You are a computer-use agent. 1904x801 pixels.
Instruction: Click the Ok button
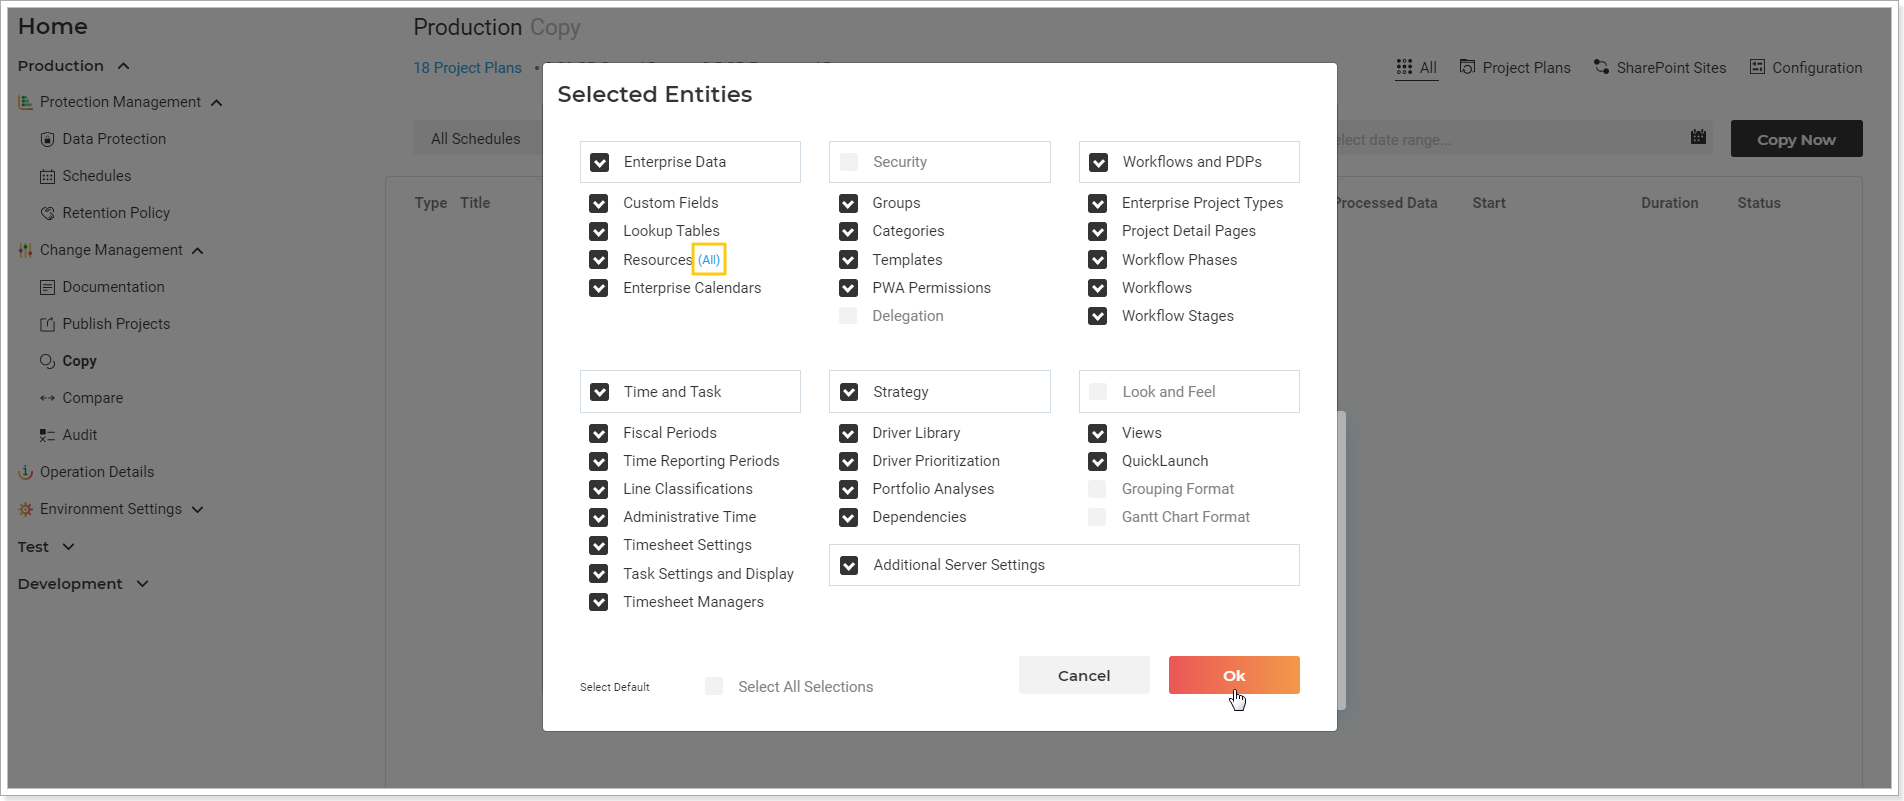pyautogui.click(x=1234, y=675)
